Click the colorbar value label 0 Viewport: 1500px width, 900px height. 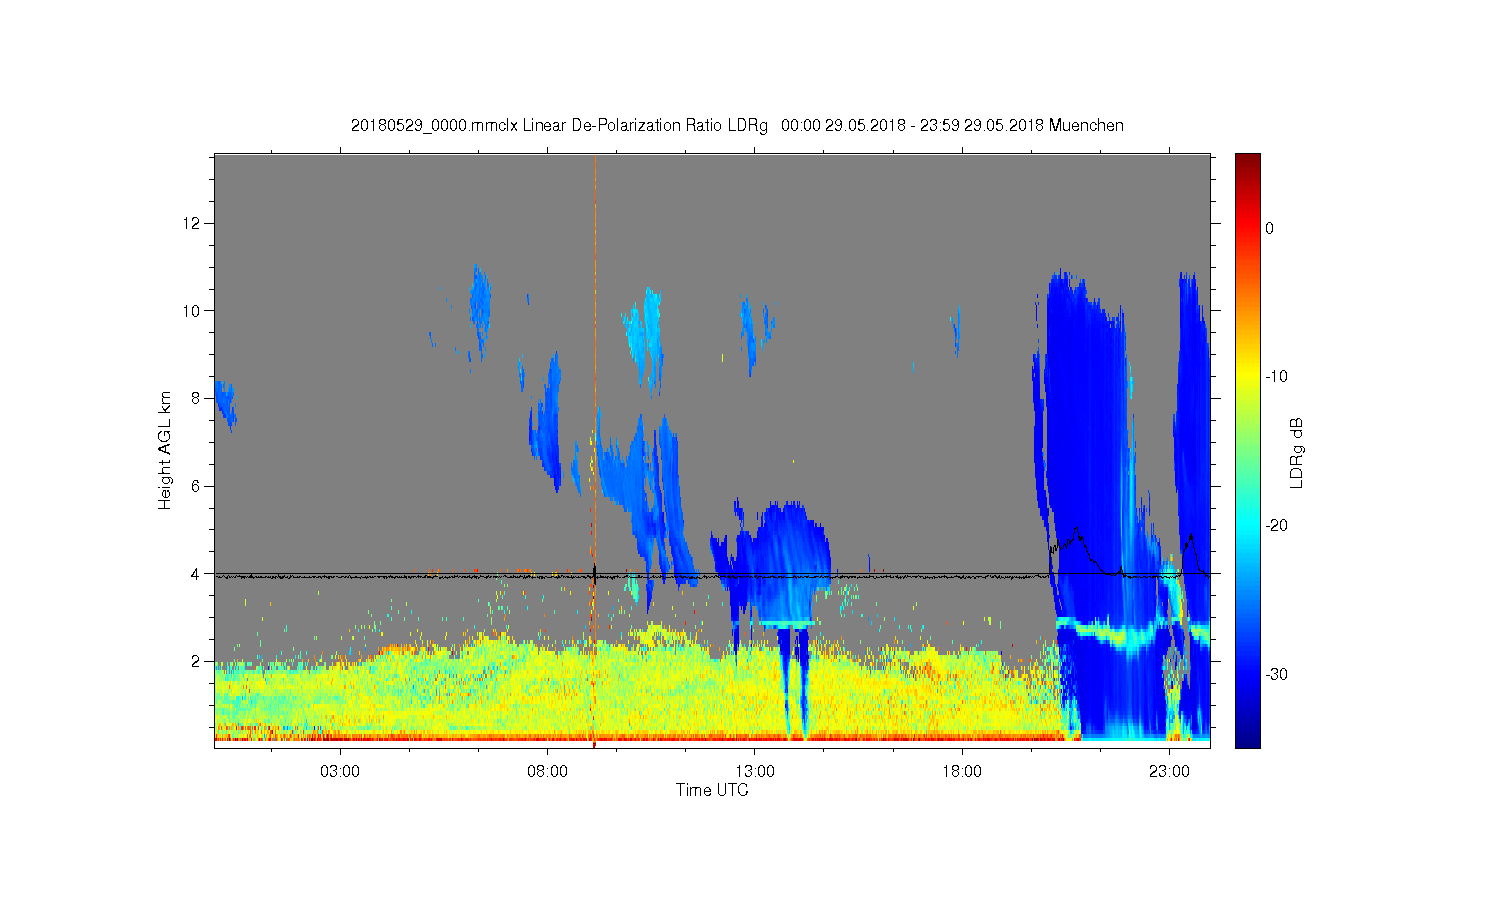1269,228
